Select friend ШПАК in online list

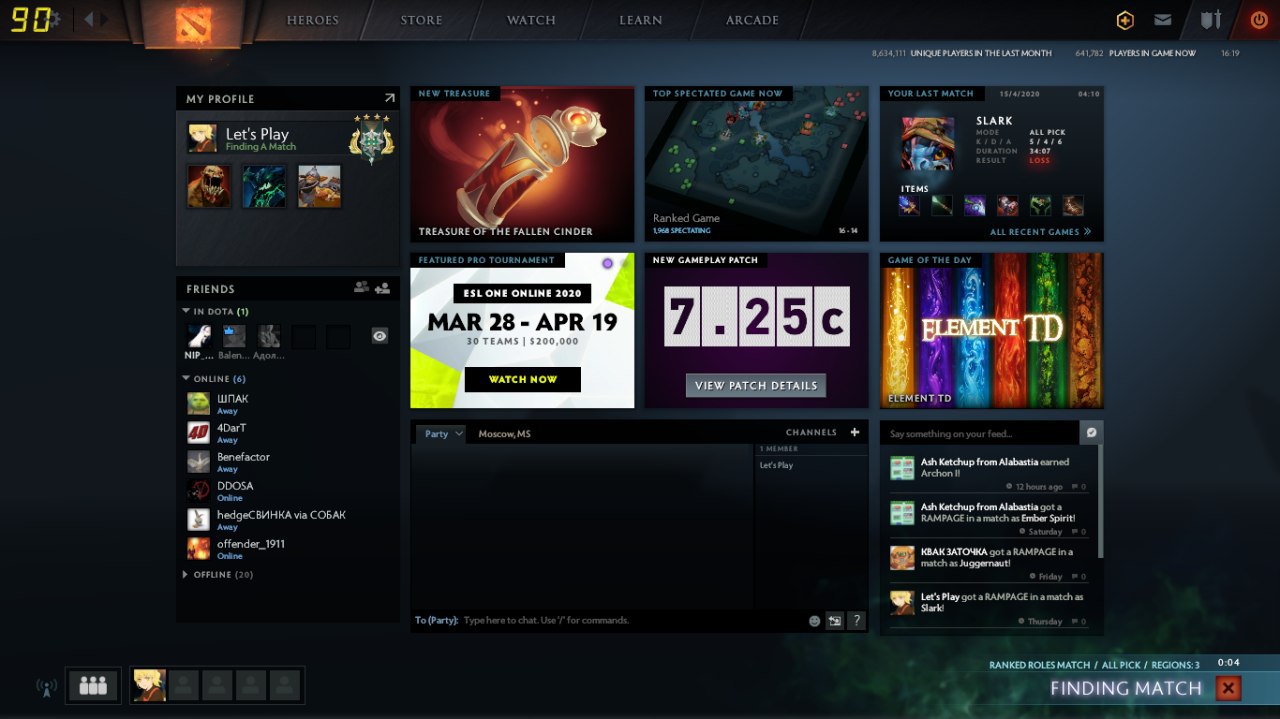pyautogui.click(x=287, y=403)
